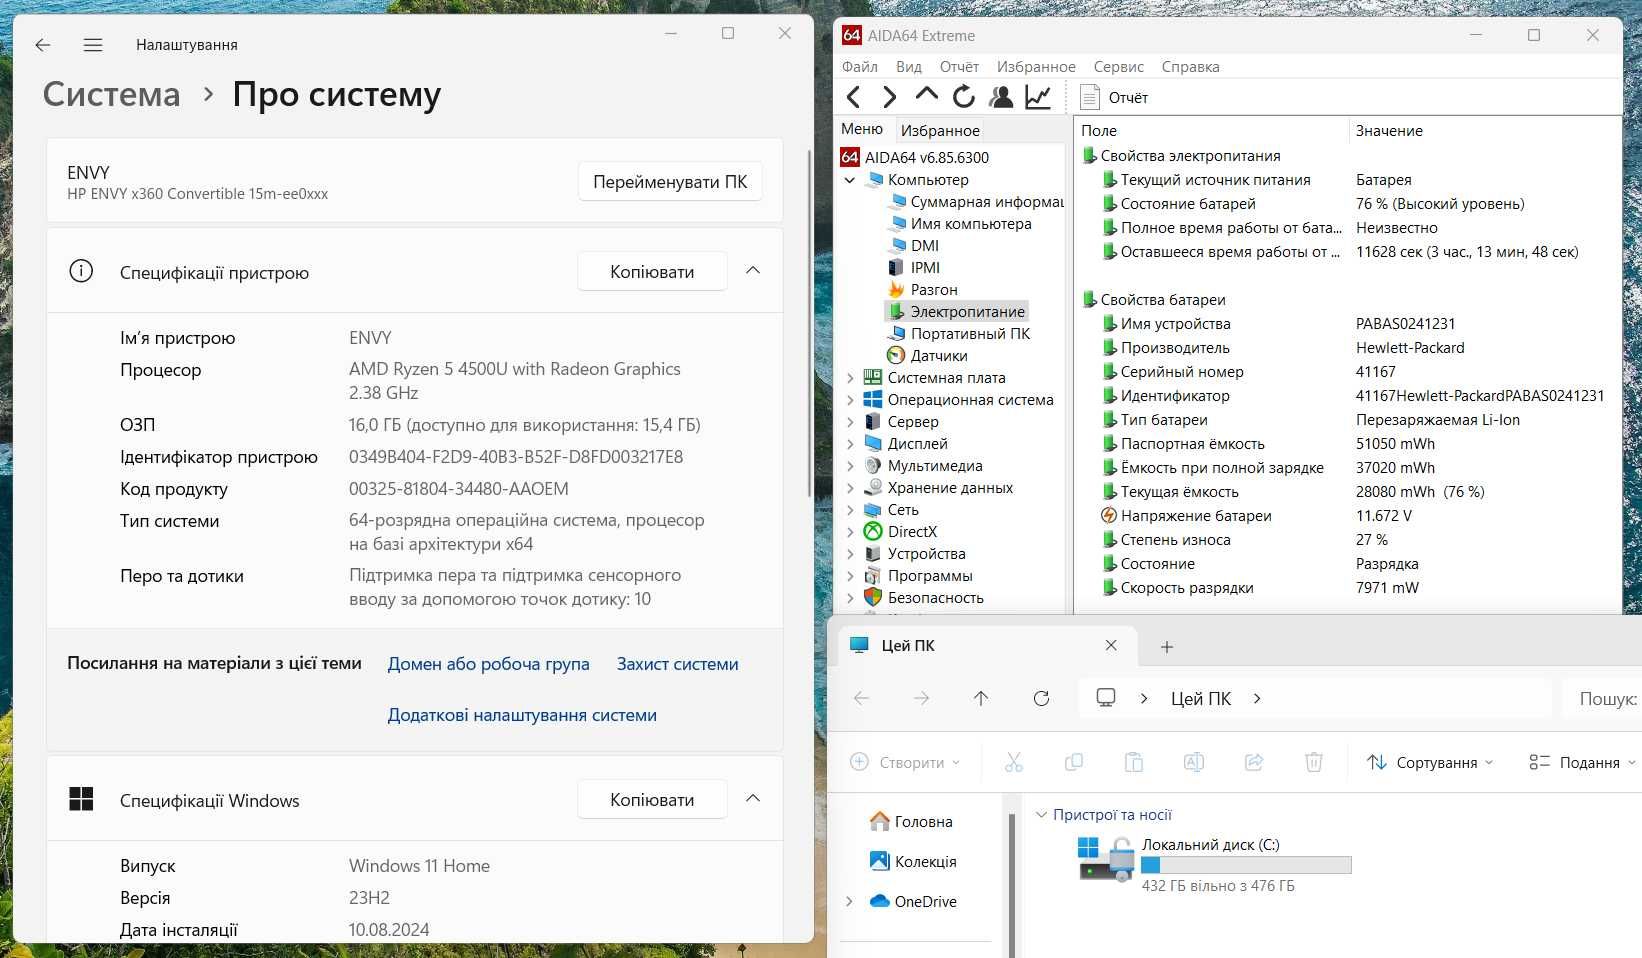
Task: Collapse the Пристрої та носії group
Action: [1041, 815]
